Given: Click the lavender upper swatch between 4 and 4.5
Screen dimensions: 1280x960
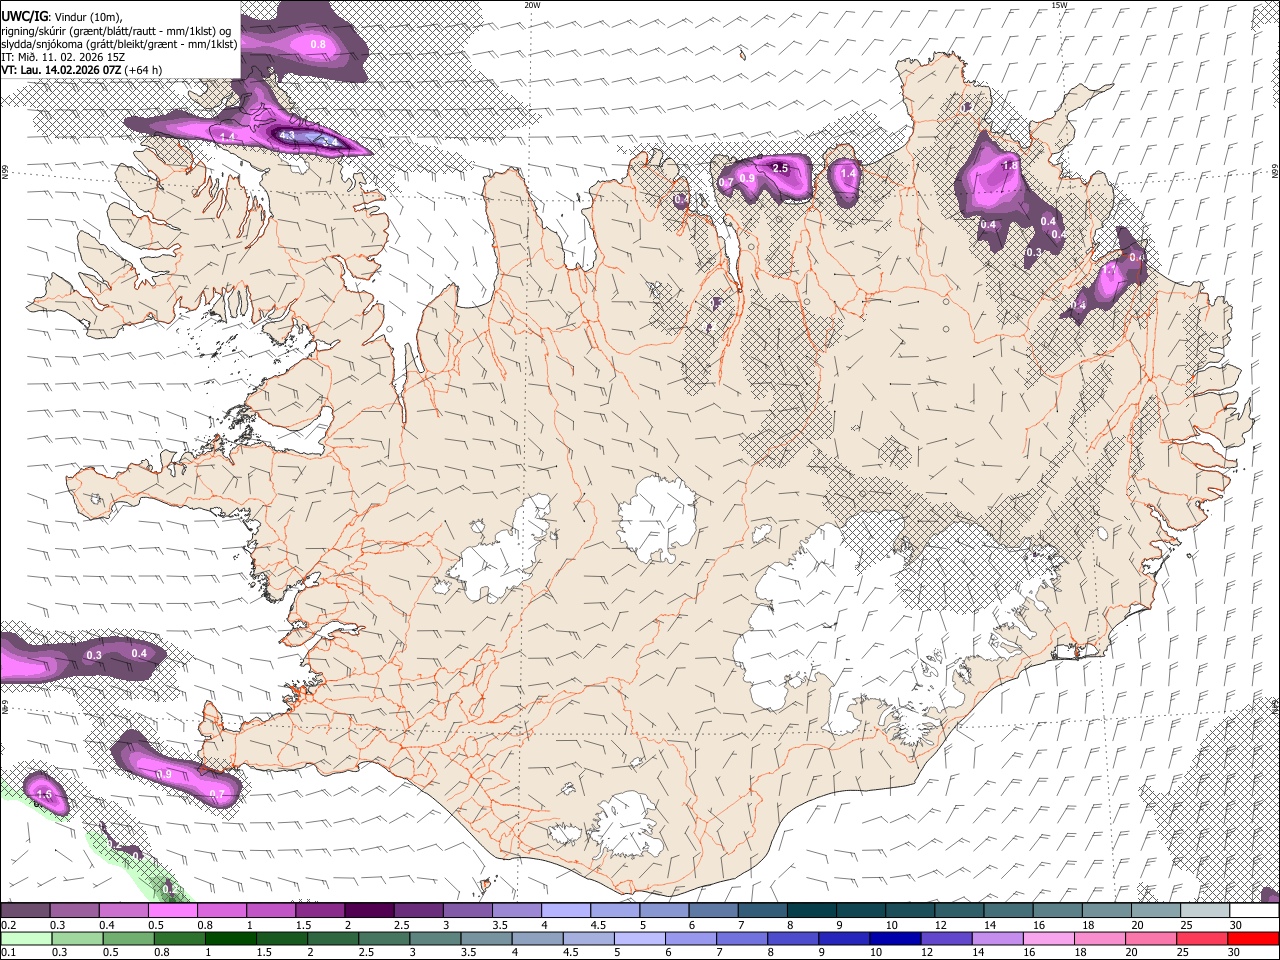Looking at the screenshot, I should click(566, 911).
